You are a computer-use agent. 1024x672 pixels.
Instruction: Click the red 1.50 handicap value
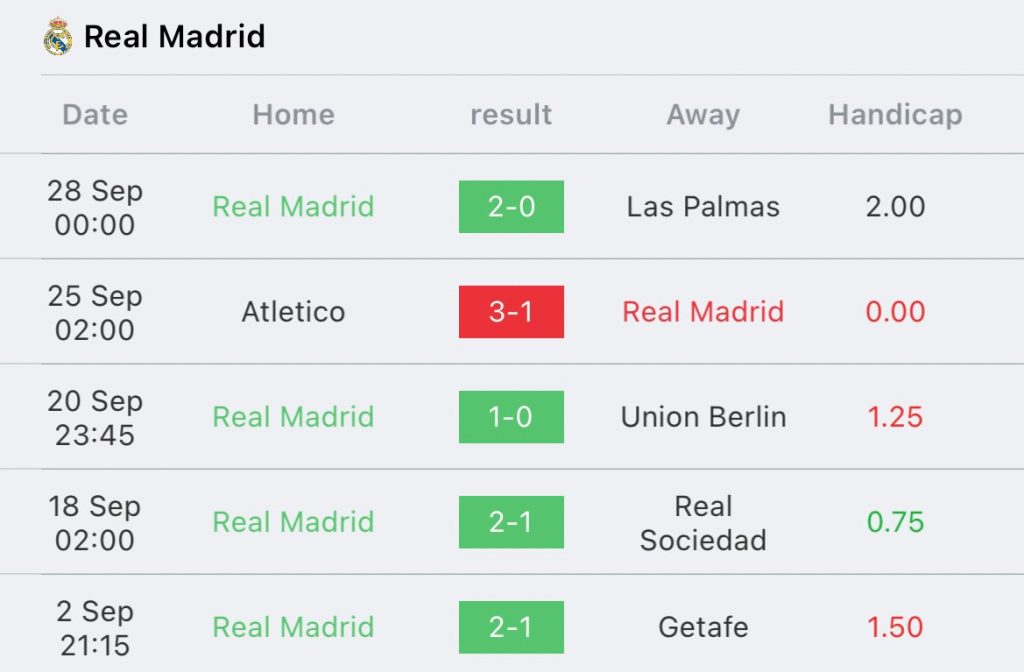[x=895, y=627]
